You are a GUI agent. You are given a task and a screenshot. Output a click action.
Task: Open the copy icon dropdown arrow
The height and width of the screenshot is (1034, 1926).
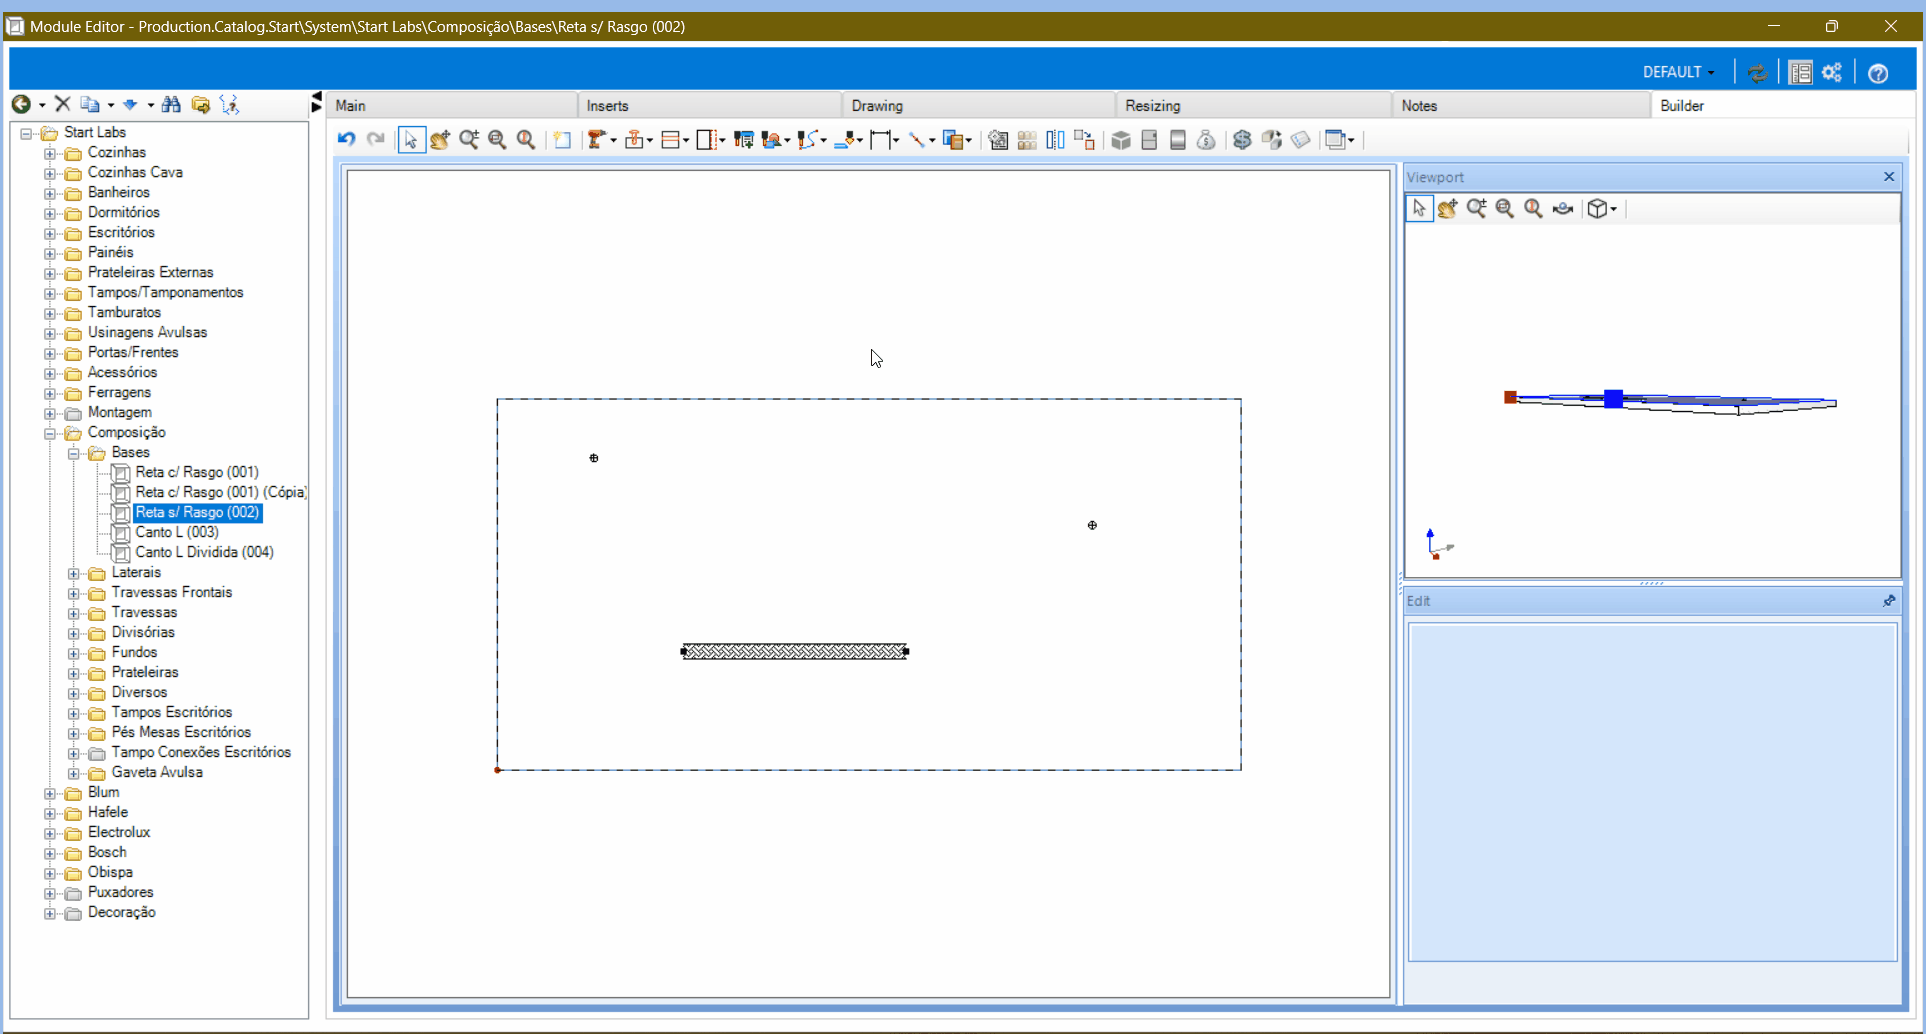pyautogui.click(x=110, y=105)
